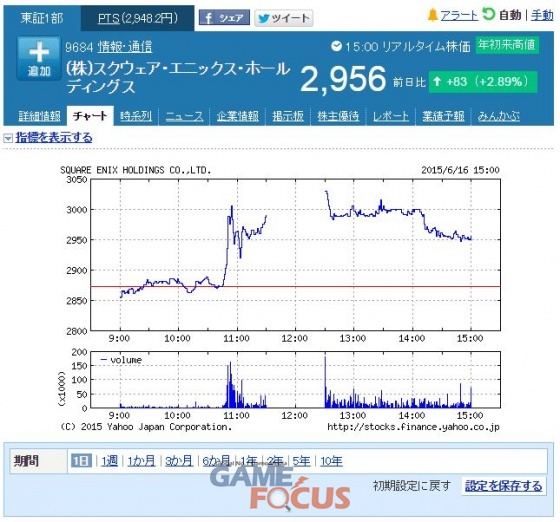Screen dimensions: 560x522
Task: Open the 時系列 time series tab
Action: click(136, 116)
